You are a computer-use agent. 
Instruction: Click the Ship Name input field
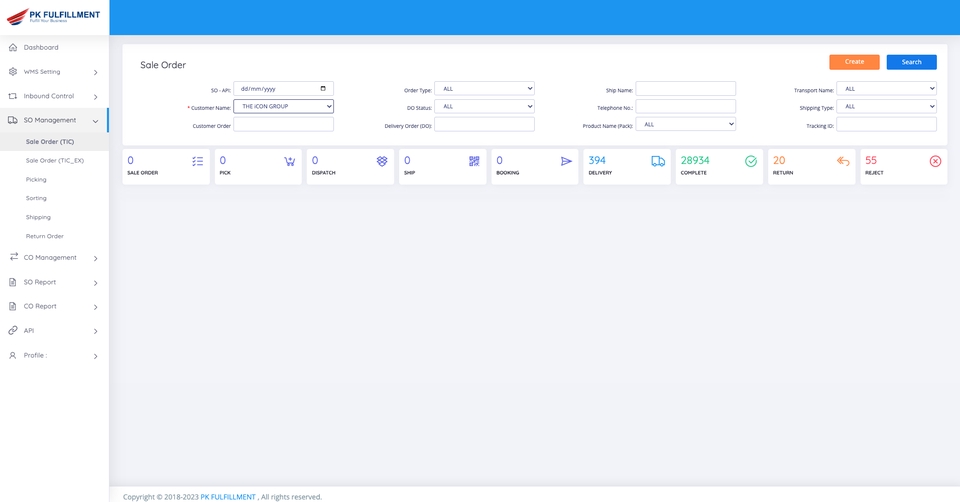tap(686, 89)
